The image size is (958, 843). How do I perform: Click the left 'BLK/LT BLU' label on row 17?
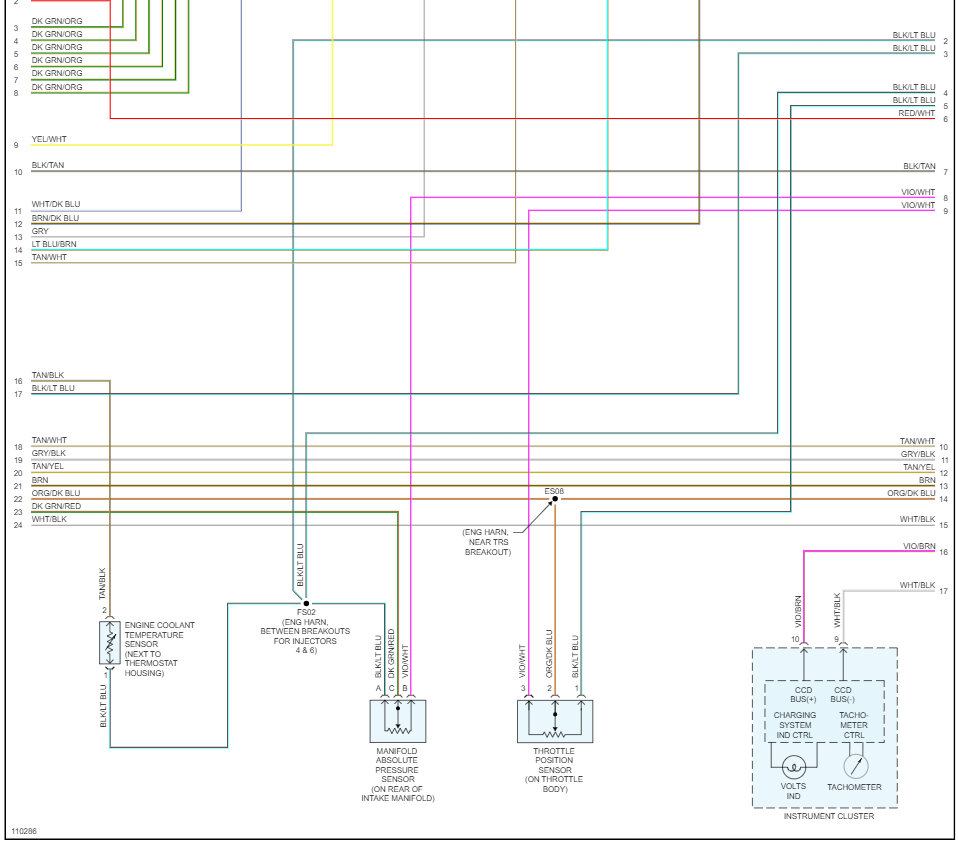click(53, 389)
